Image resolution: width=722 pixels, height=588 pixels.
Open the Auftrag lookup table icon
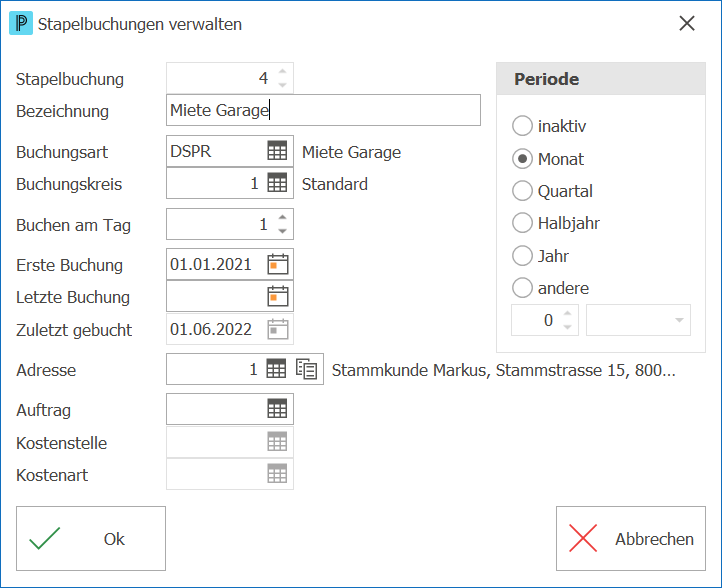pyautogui.click(x=277, y=409)
